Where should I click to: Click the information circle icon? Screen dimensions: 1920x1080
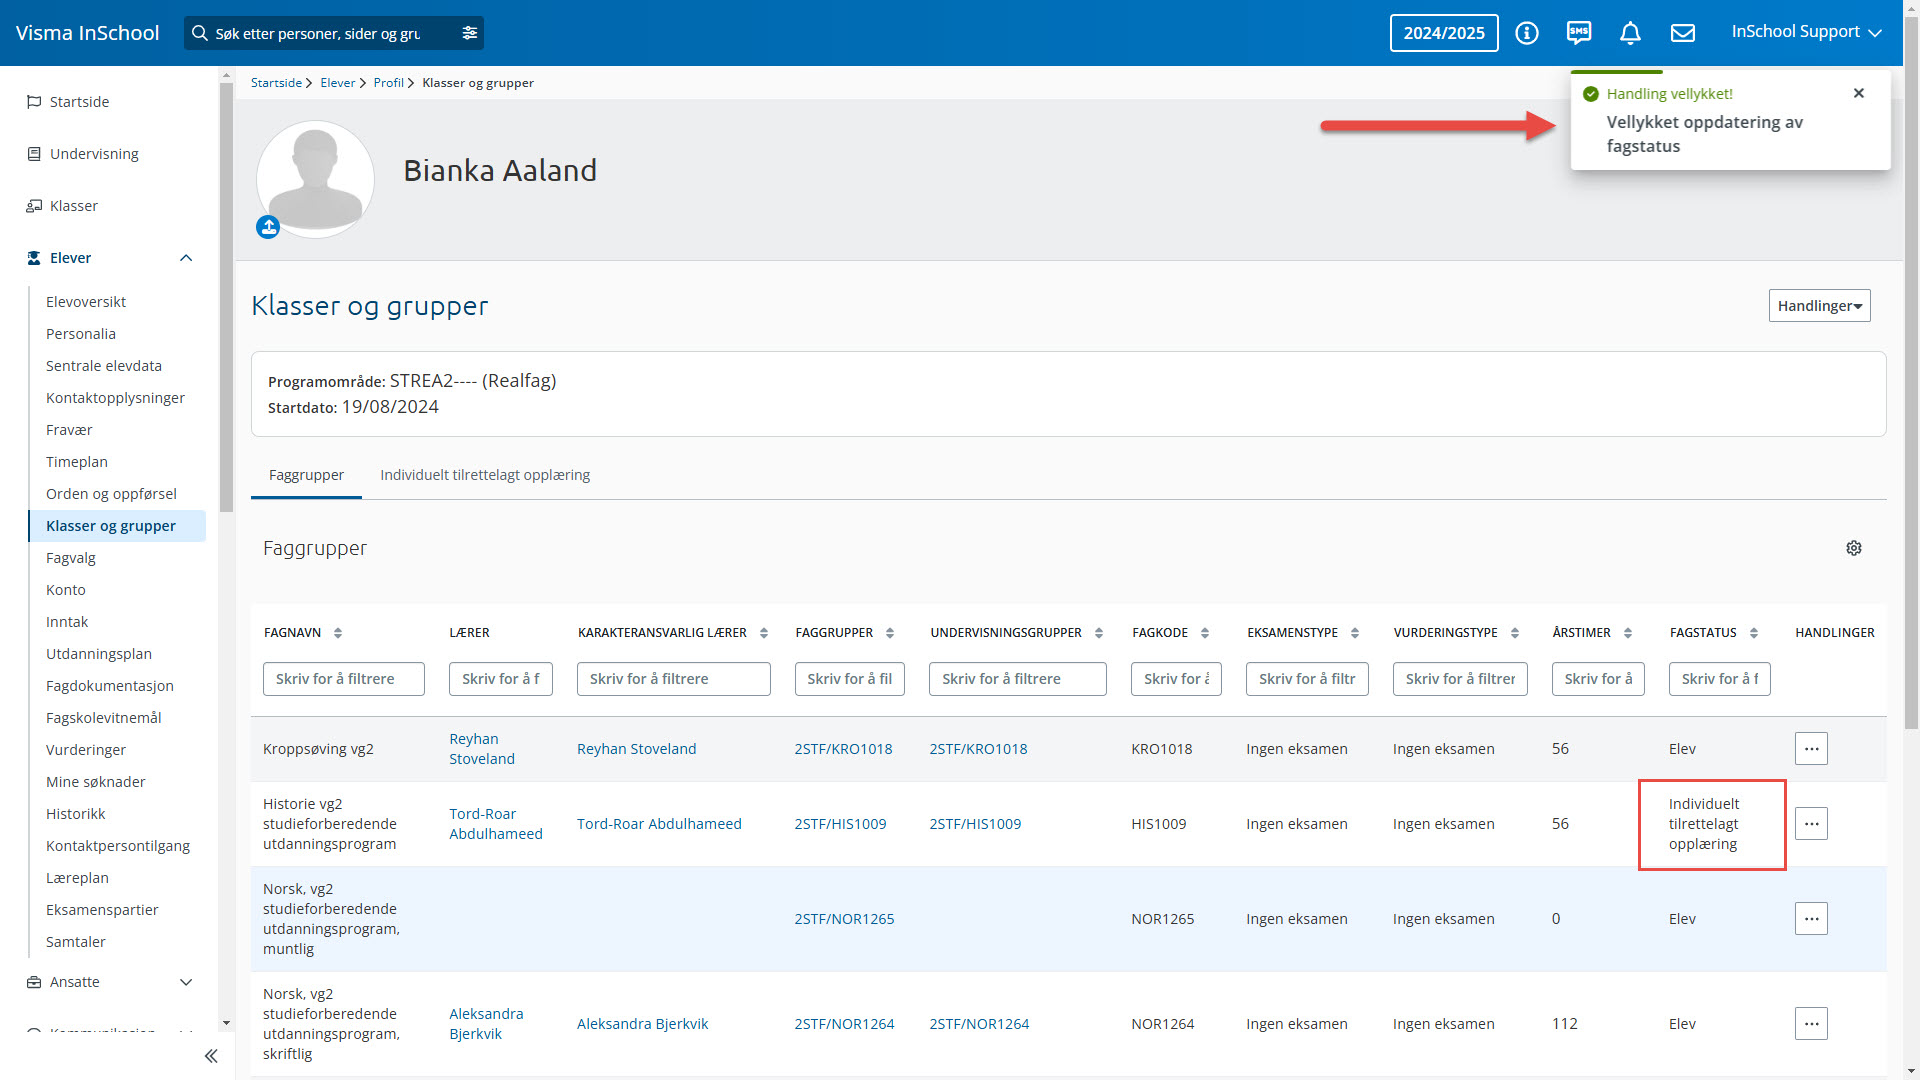tap(1526, 33)
